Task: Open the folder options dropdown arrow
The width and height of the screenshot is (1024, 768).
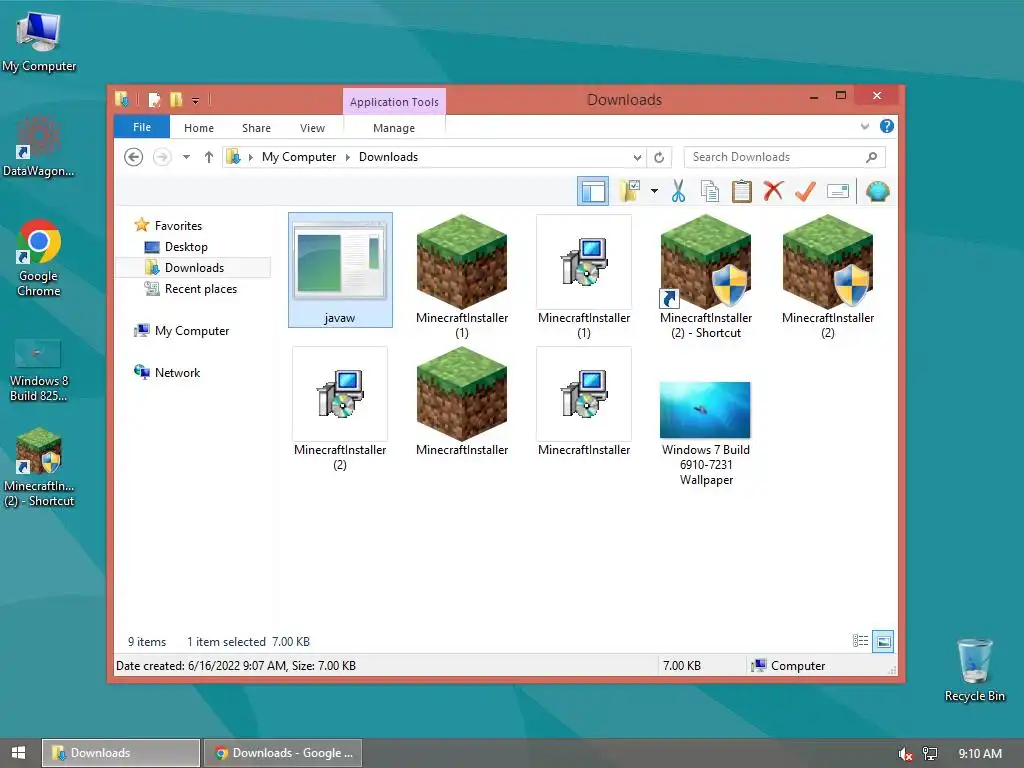Action: (654, 191)
